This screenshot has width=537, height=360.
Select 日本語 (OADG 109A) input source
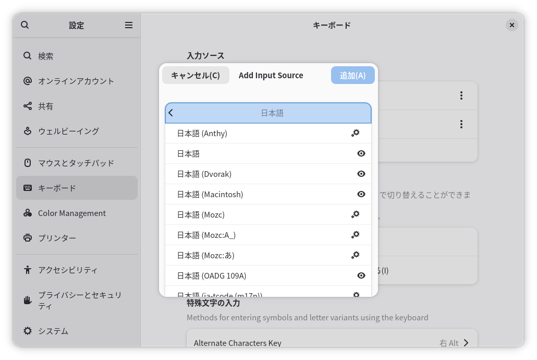(x=268, y=276)
